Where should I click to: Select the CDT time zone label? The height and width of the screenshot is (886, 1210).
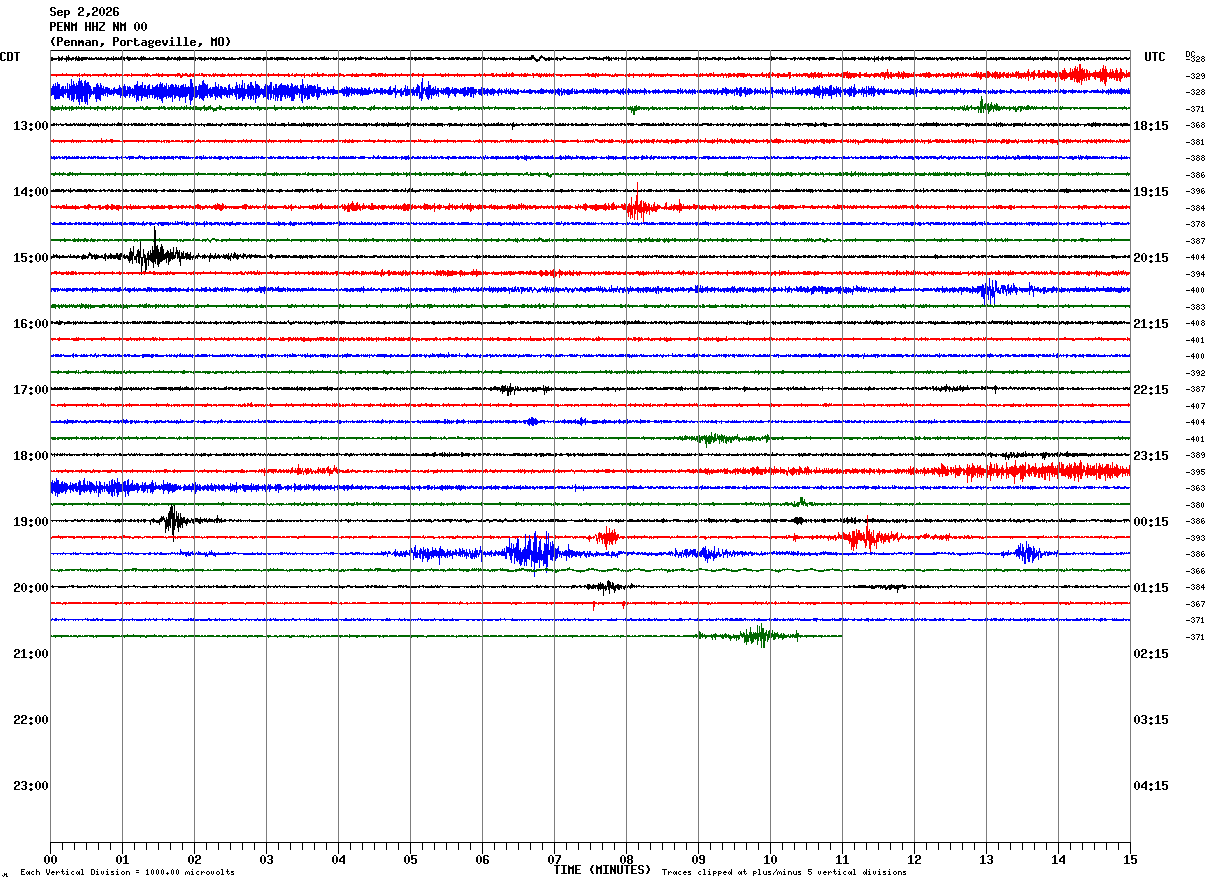pyautogui.click(x=10, y=57)
